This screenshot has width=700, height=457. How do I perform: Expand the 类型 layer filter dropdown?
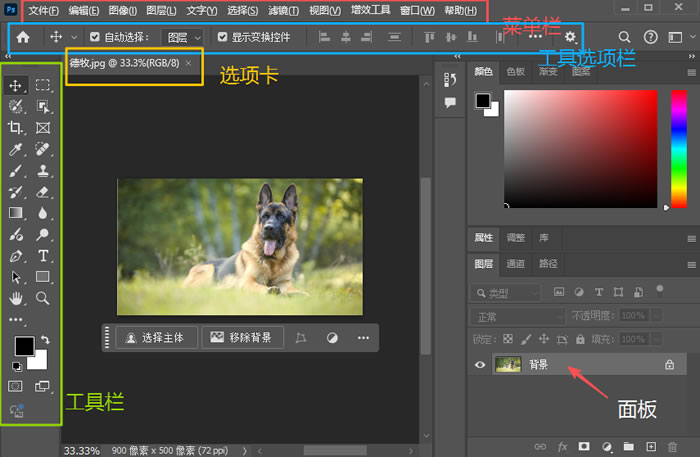(505, 292)
